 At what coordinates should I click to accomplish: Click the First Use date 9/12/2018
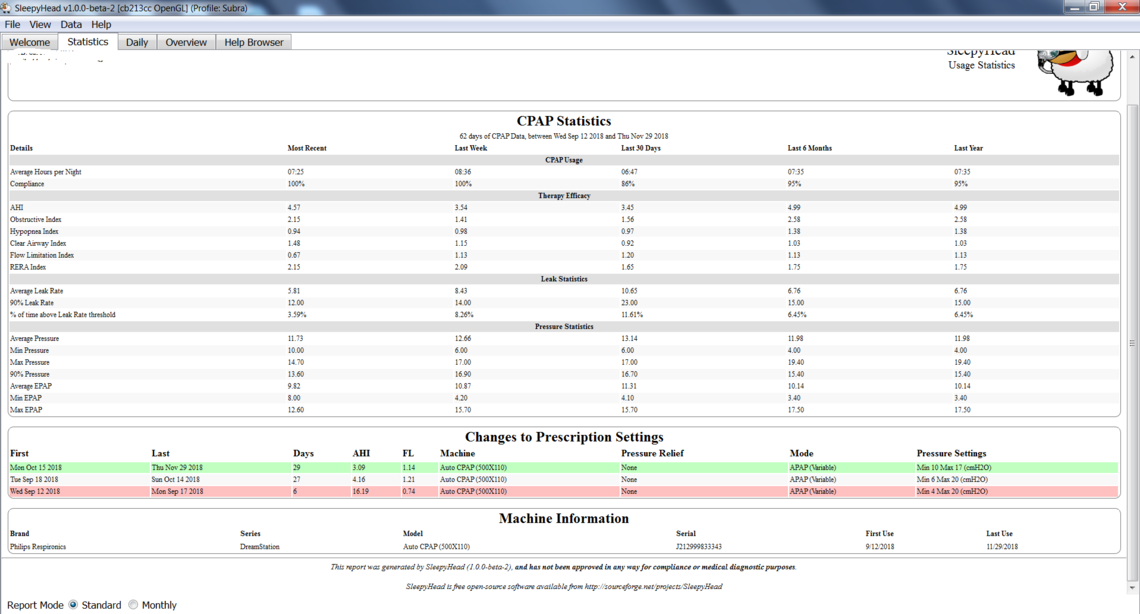[880, 546]
